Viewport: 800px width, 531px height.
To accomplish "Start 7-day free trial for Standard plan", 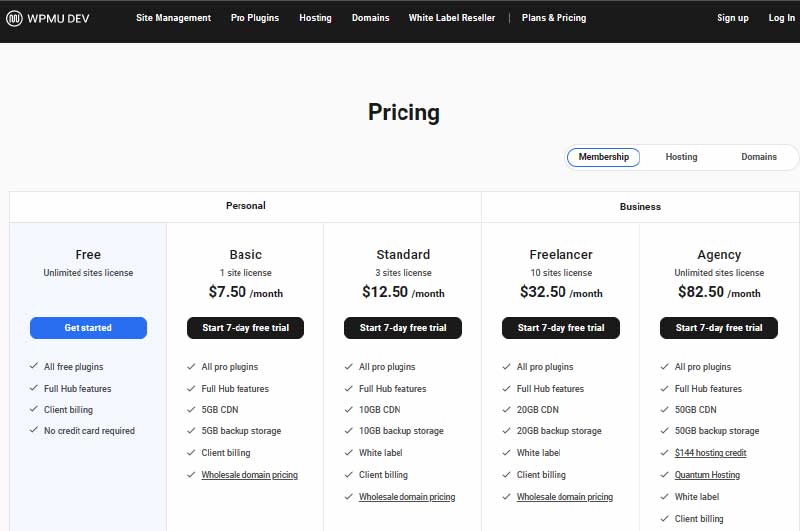I will (403, 328).
